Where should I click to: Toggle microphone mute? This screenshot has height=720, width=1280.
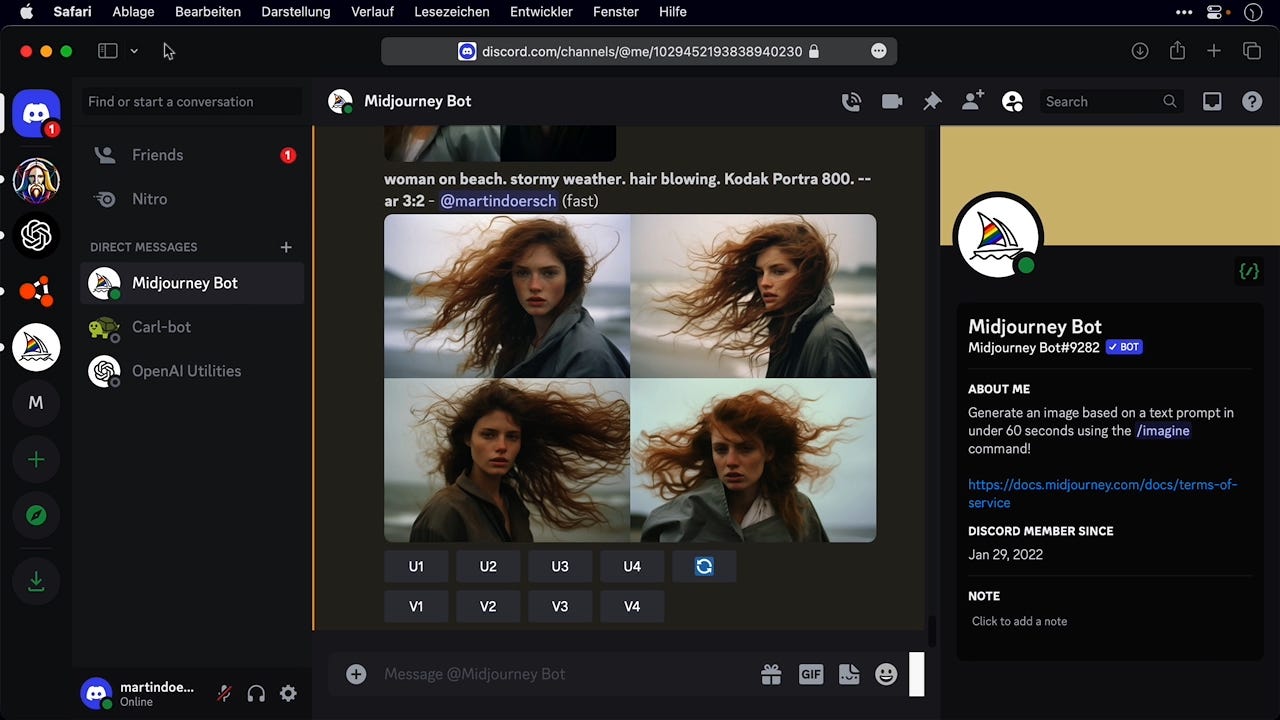tap(224, 693)
